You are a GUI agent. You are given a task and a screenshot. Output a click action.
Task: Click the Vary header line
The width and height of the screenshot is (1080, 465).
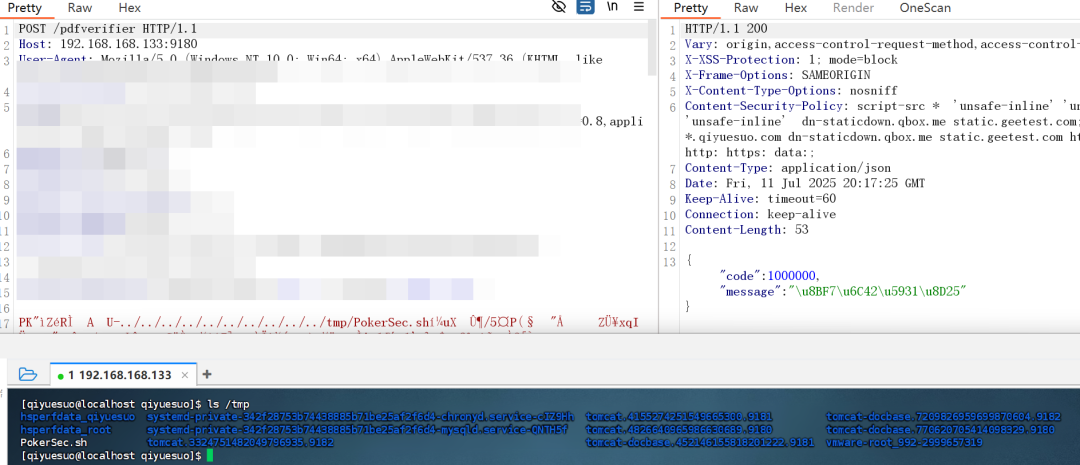point(882,44)
